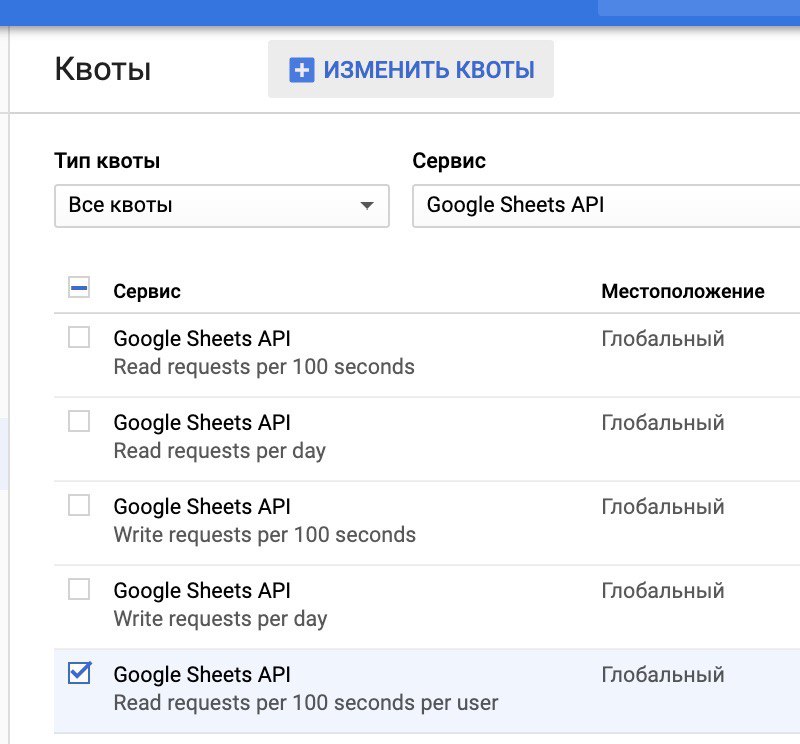800x744 pixels.
Task: Click Глобальный in the Read requests per day row
Action: (663, 423)
